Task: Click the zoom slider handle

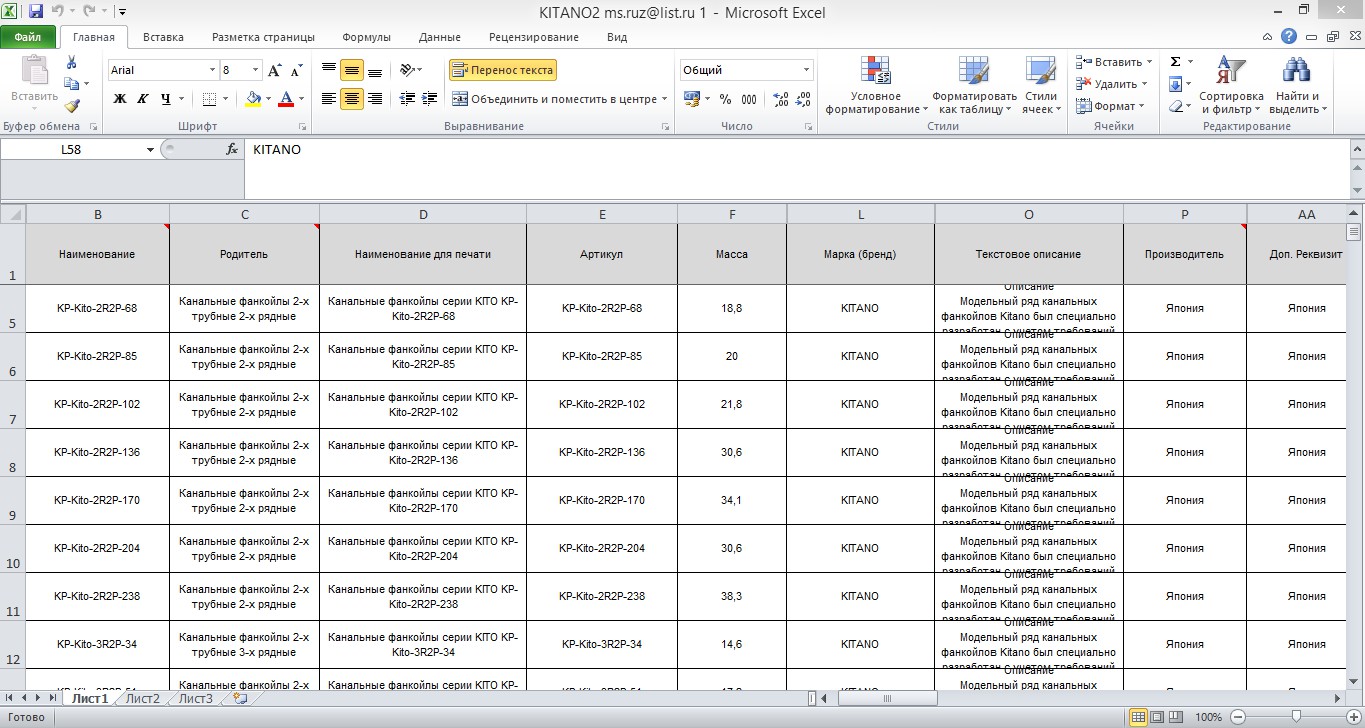Action: [x=1295, y=716]
